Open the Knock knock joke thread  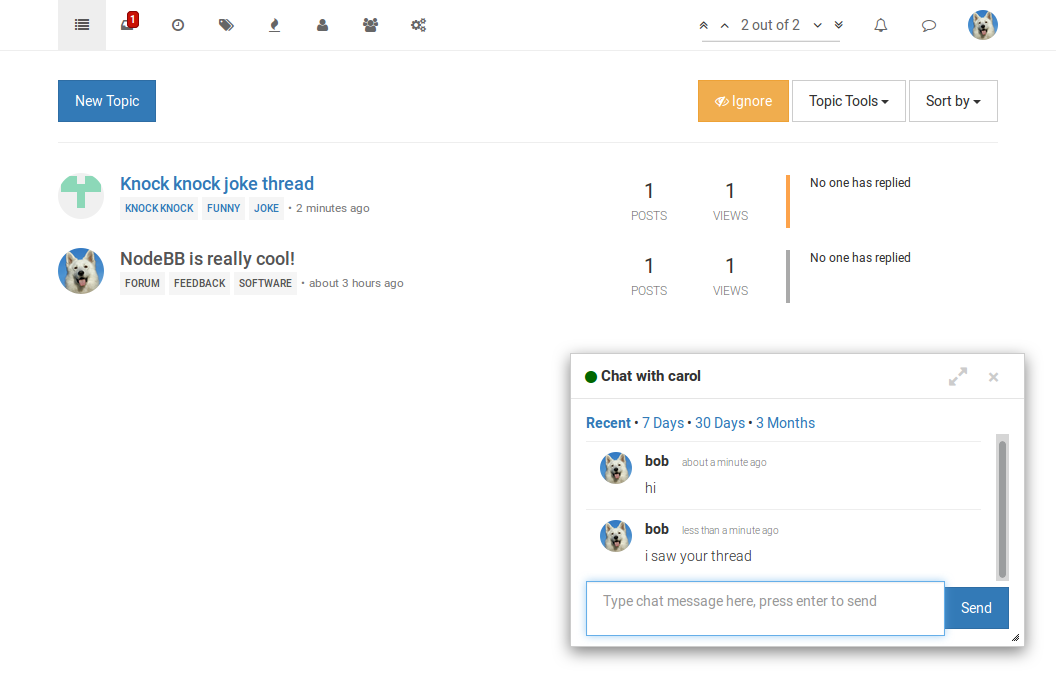[216, 183]
